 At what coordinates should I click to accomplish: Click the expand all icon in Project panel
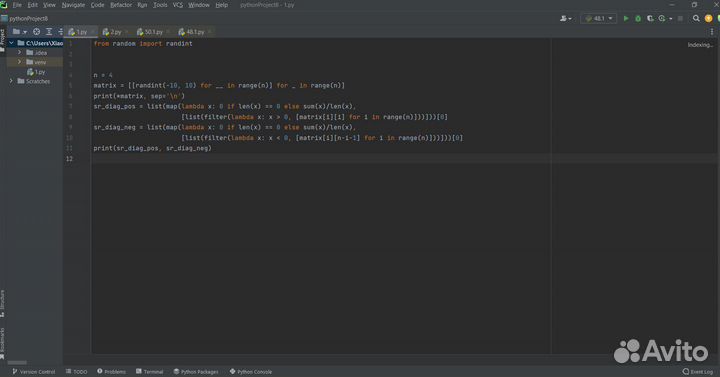point(49,32)
